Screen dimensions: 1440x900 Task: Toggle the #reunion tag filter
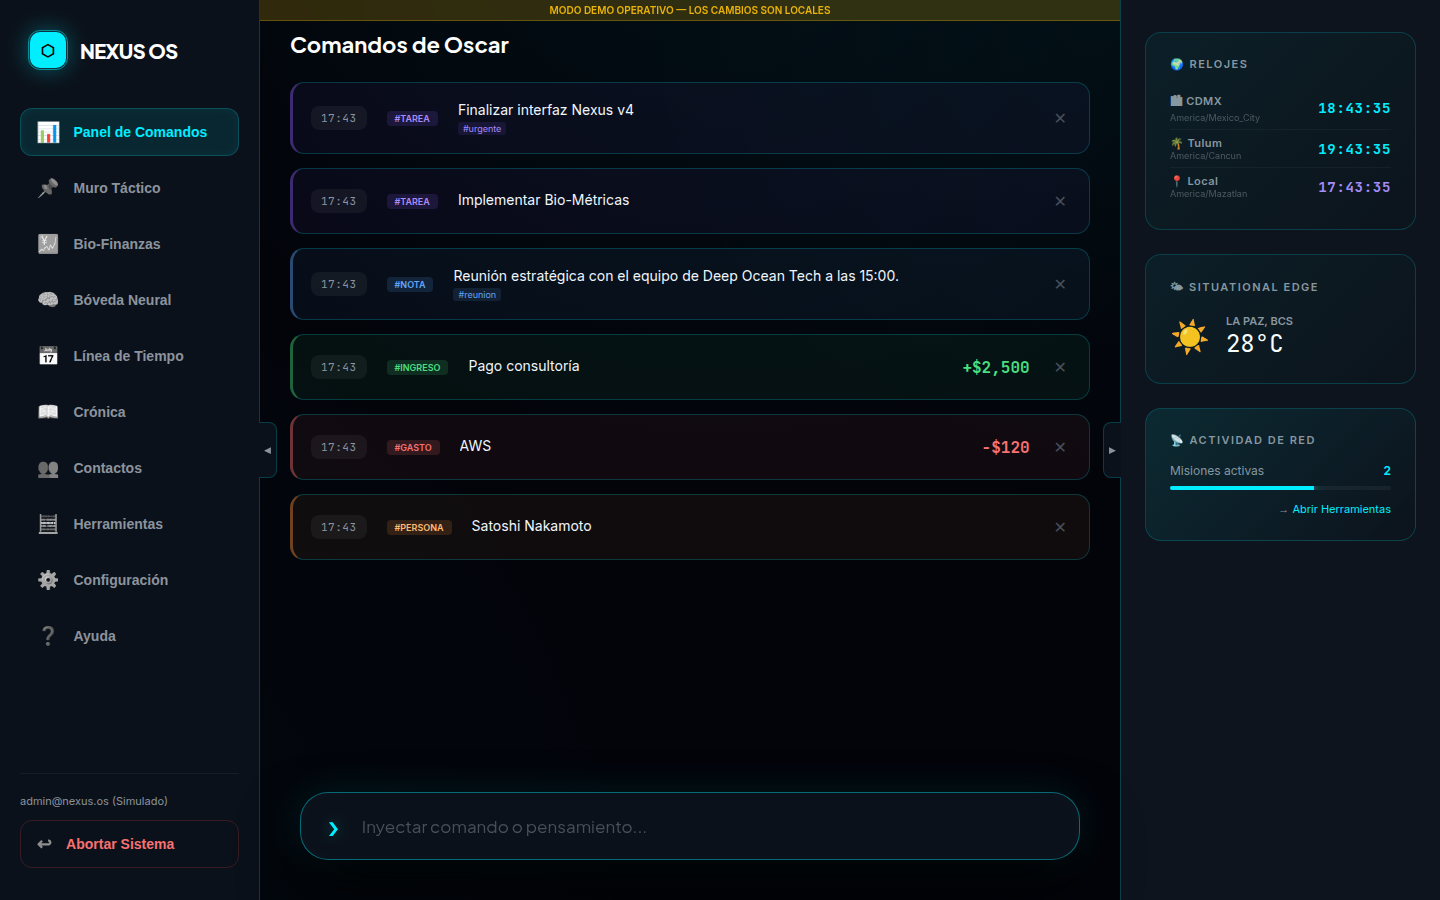click(x=477, y=294)
